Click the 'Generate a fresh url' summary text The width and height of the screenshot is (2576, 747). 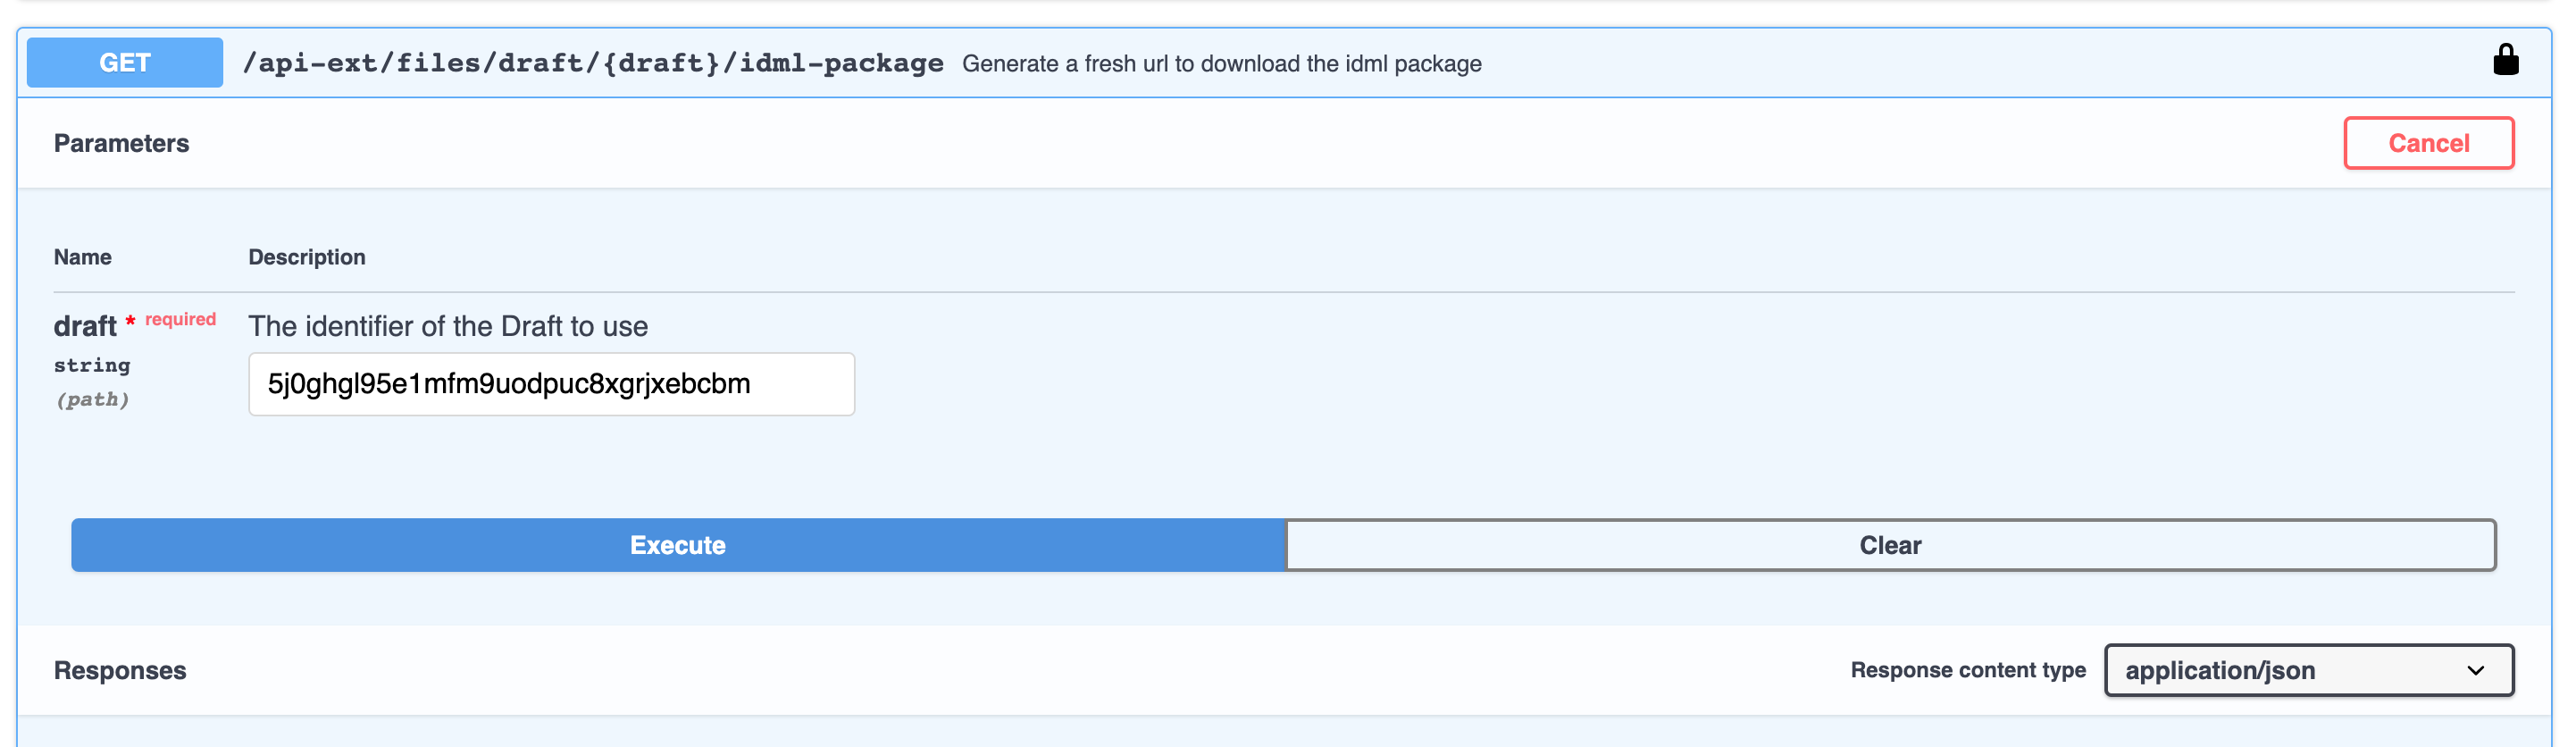1221,64
